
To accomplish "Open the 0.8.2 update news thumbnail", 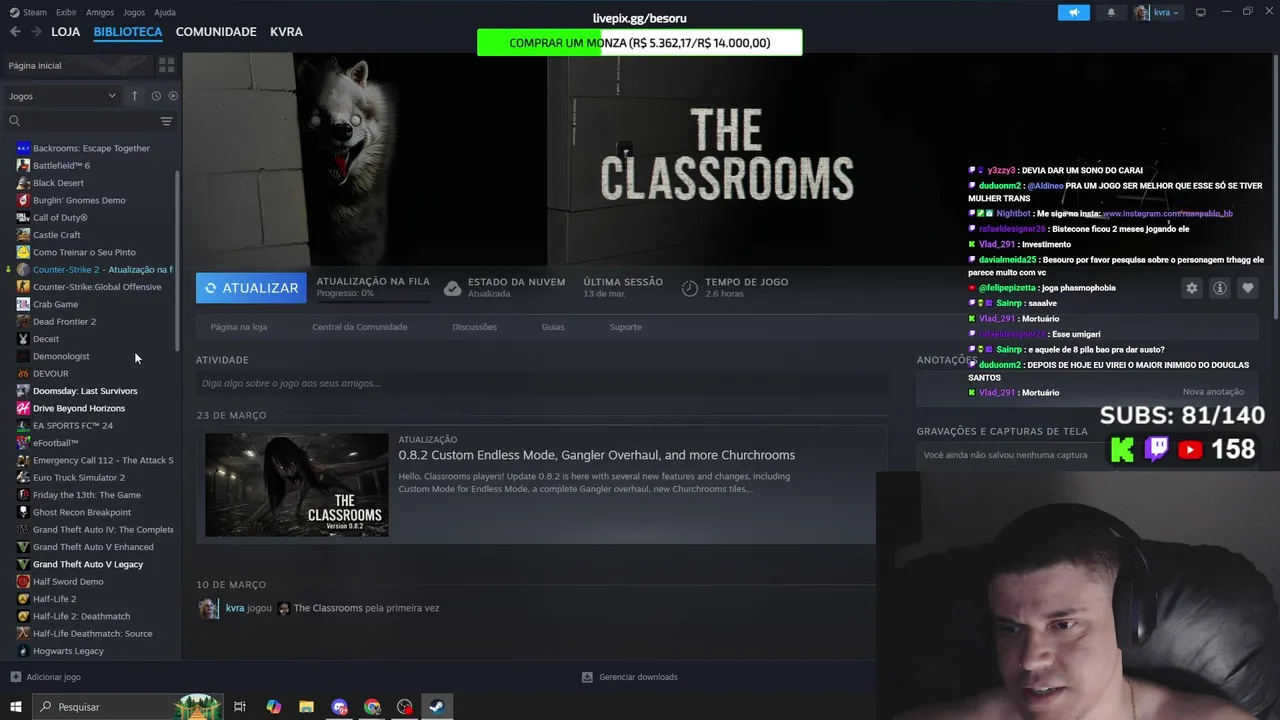I will pos(297,485).
